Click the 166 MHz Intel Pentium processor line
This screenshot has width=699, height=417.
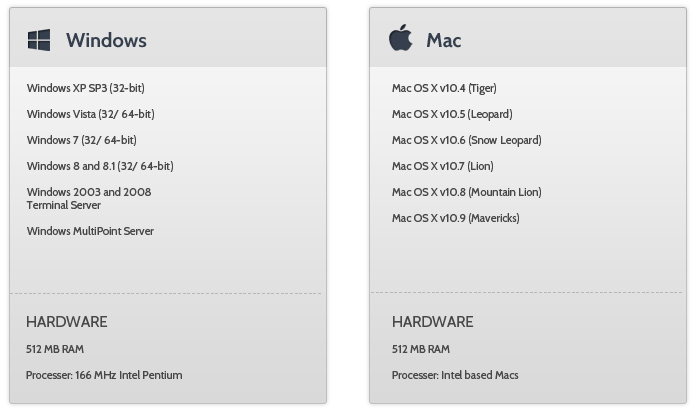click(104, 376)
